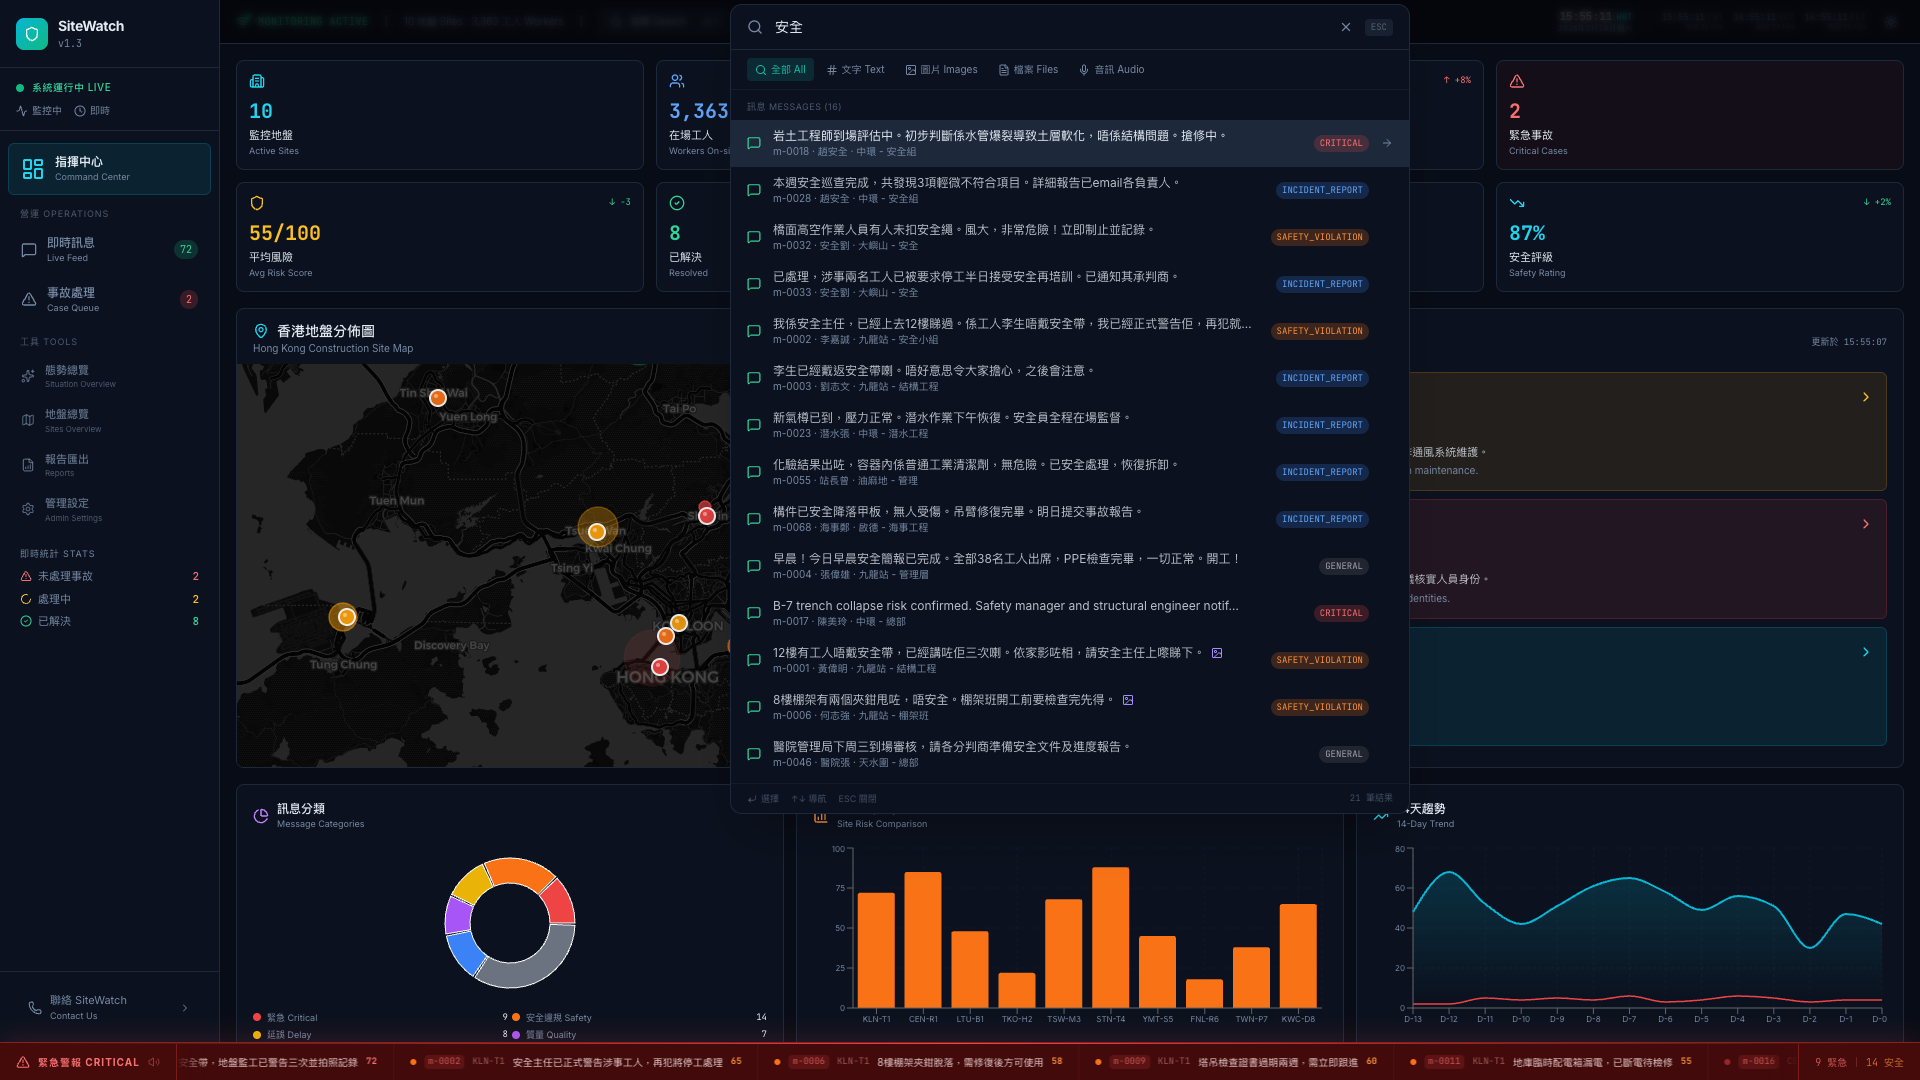1920x1080 pixels.
Task: Select the 全部 All filter tab
Action: pos(780,70)
